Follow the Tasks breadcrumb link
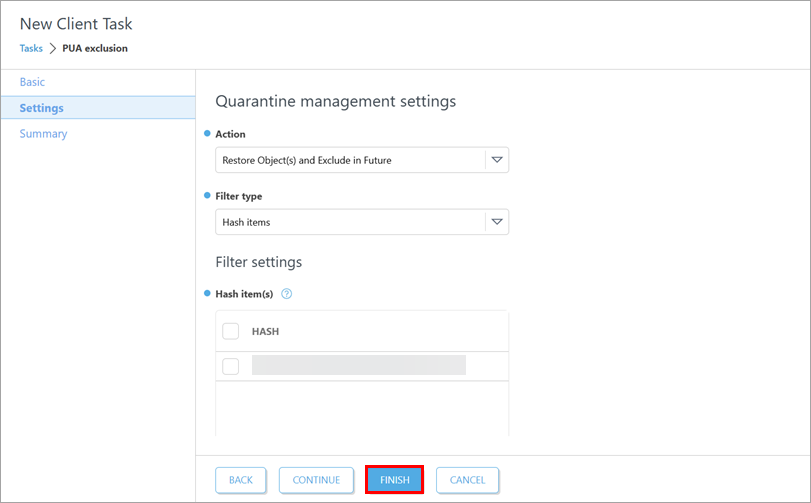 tap(31, 48)
